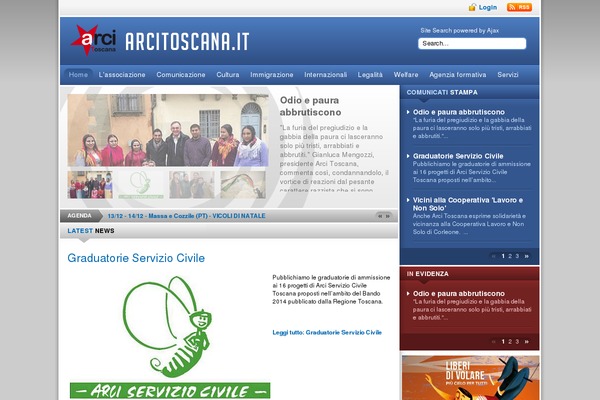The image size is (600, 400).
Task: Click the agenda previous arrow
Action: point(380,216)
